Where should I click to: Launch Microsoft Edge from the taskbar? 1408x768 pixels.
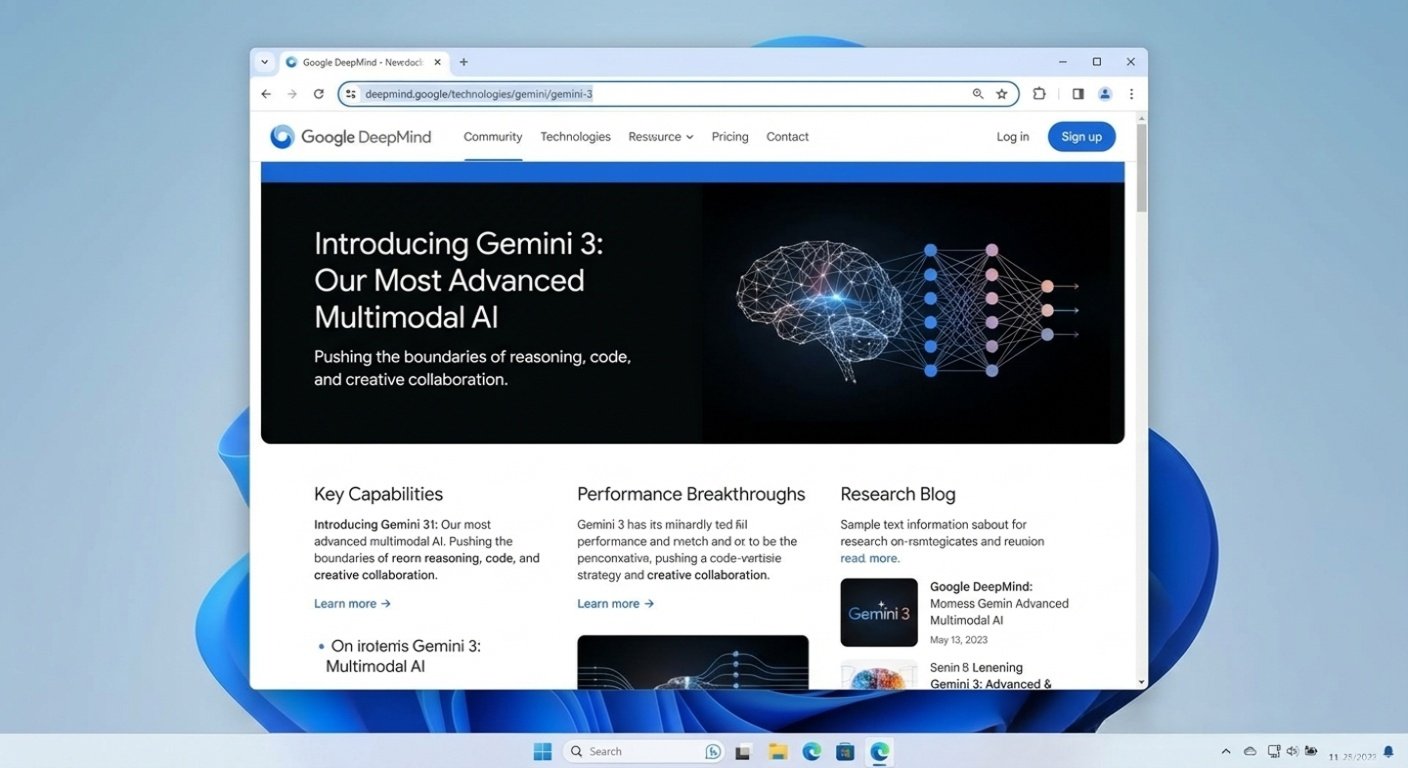click(x=811, y=751)
